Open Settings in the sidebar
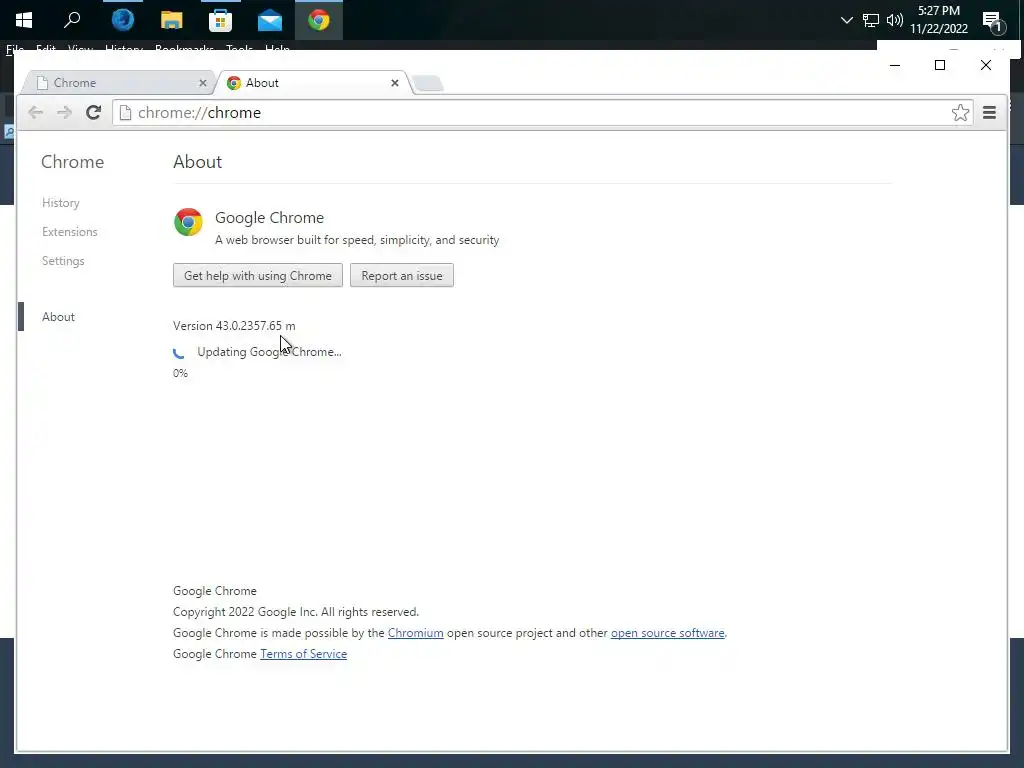Viewport: 1024px width, 768px height. [63, 261]
